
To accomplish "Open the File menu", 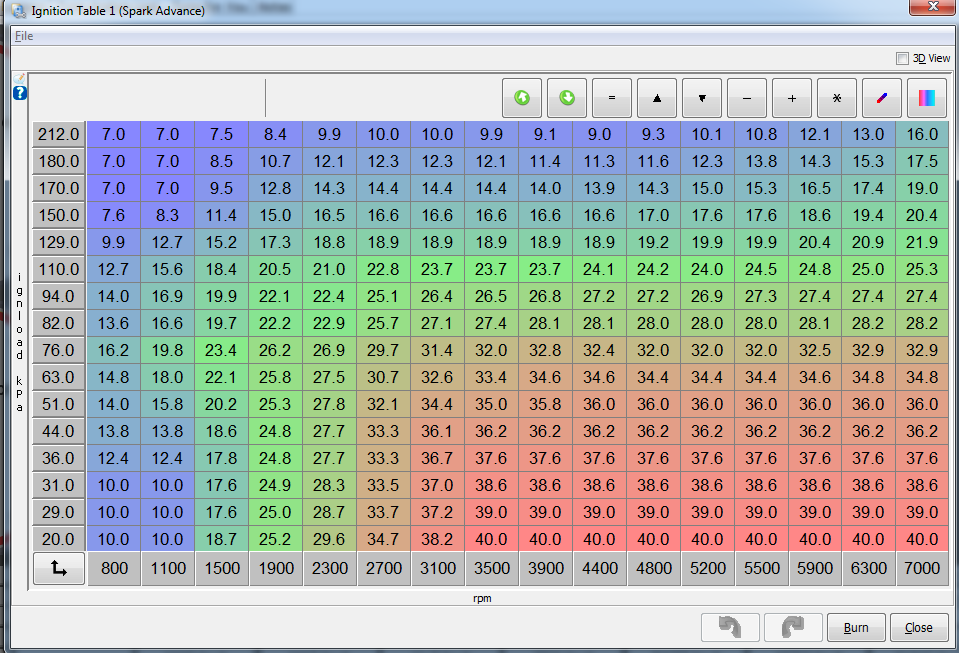I will tap(24, 36).
